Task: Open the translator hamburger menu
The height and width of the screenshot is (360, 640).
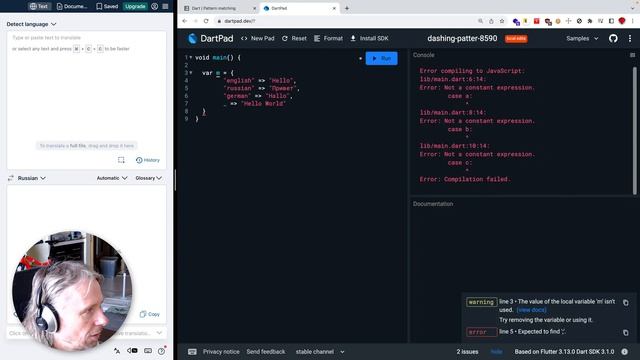Action: [165, 6]
